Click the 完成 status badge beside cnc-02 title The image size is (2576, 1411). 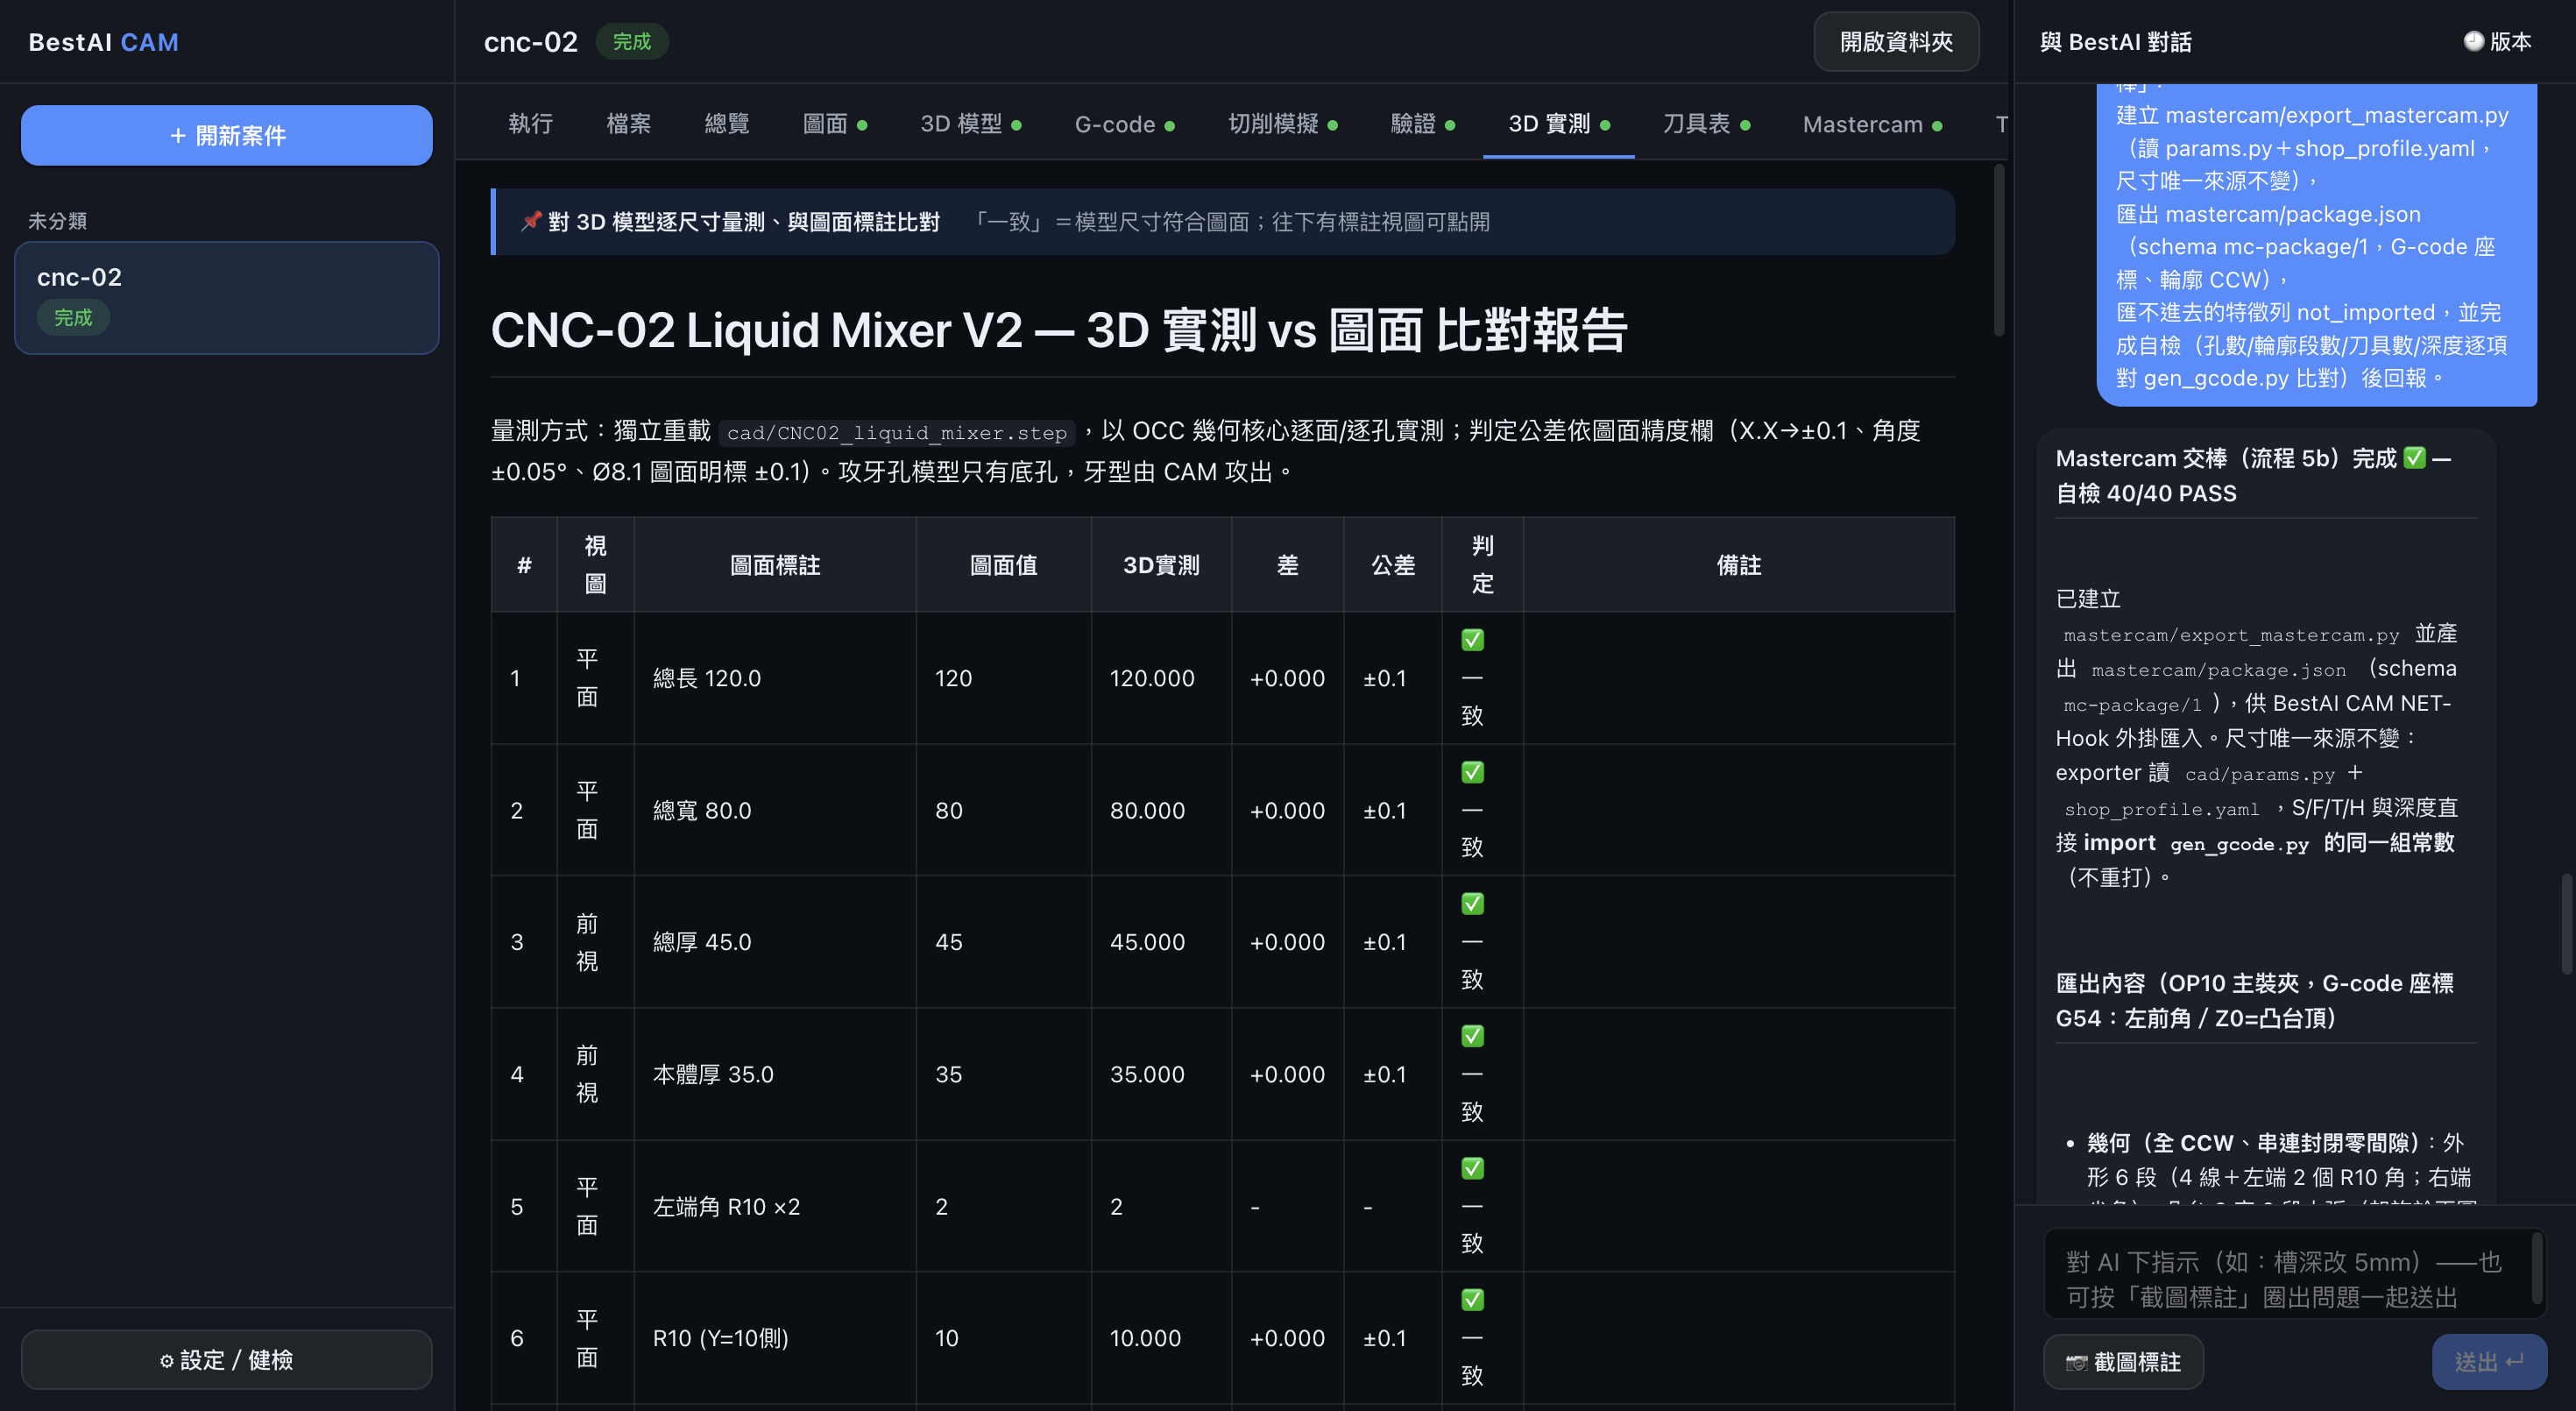point(632,41)
